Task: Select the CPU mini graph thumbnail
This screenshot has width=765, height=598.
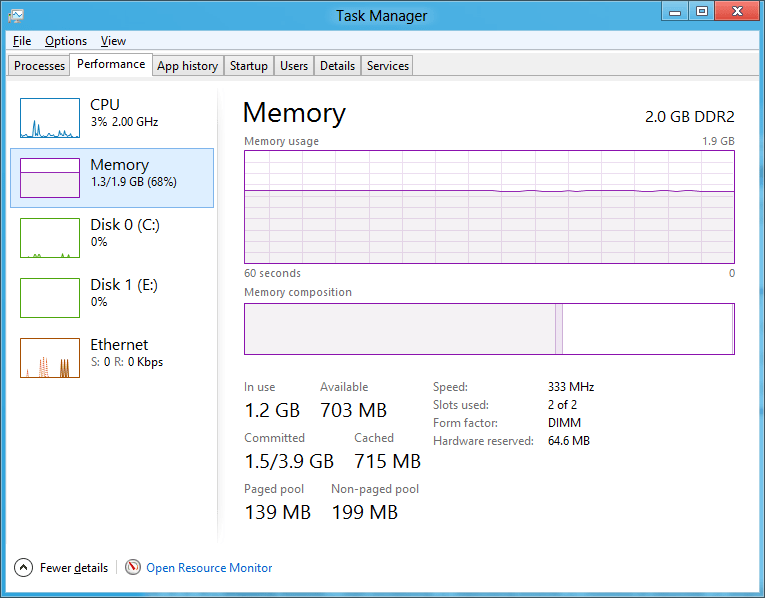Action: click(x=50, y=118)
